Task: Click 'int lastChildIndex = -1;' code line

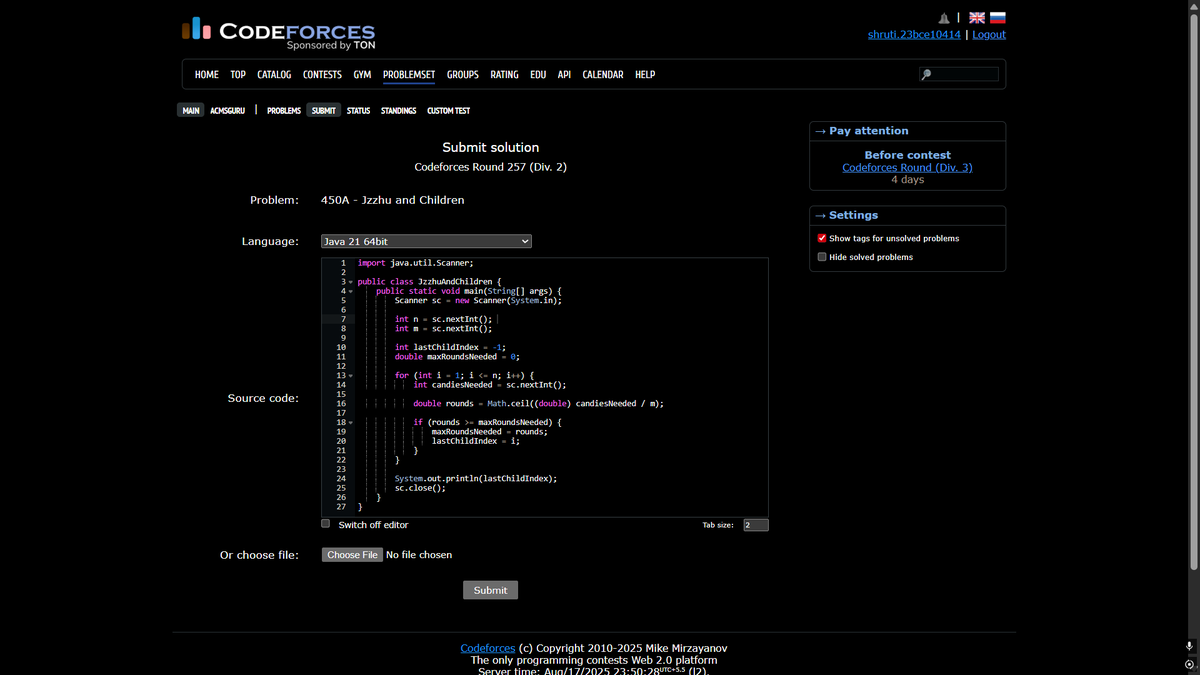Action: (450, 347)
